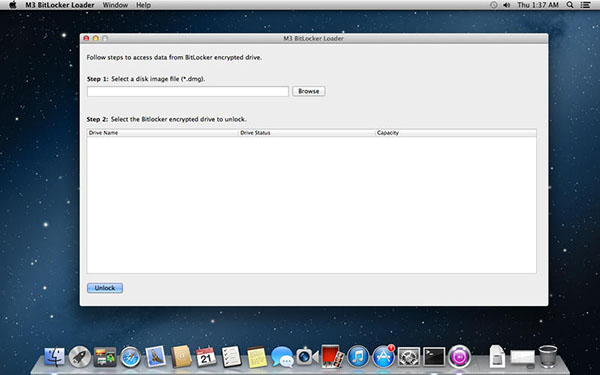Open the Apple menu
This screenshot has width=600, height=375.
pyautogui.click(x=13, y=5)
